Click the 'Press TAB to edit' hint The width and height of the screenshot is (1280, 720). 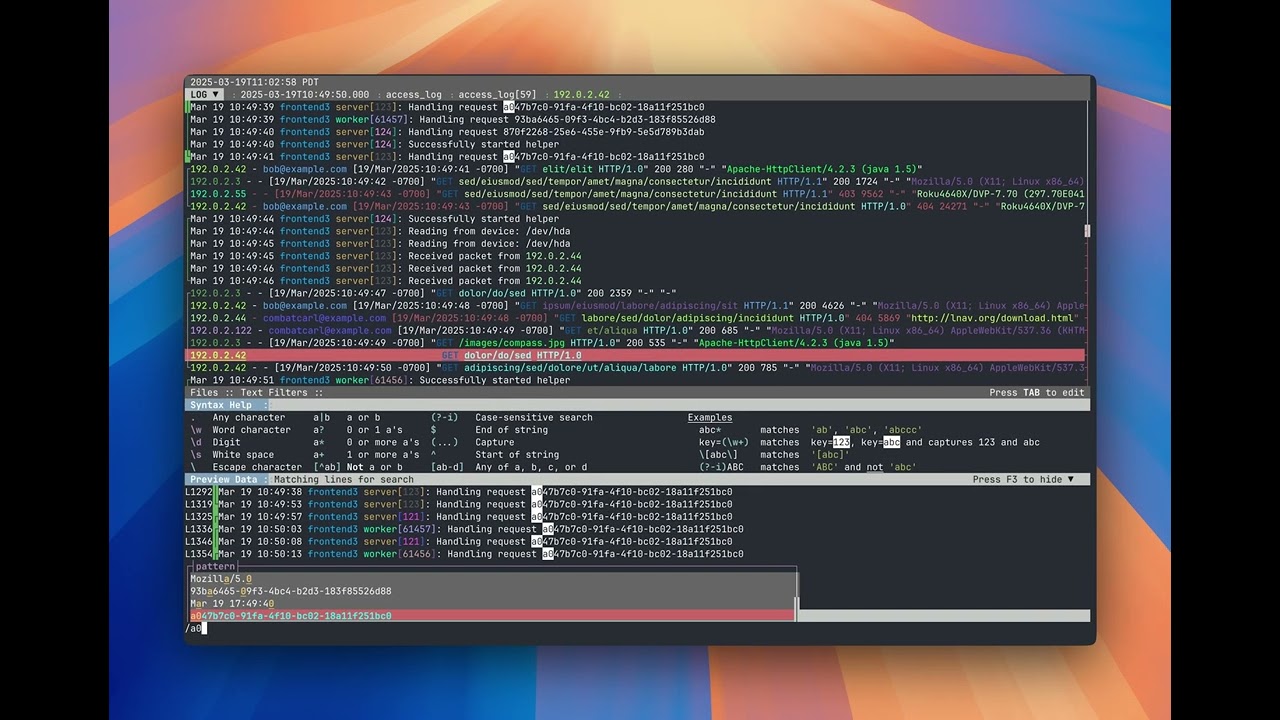1036,393
